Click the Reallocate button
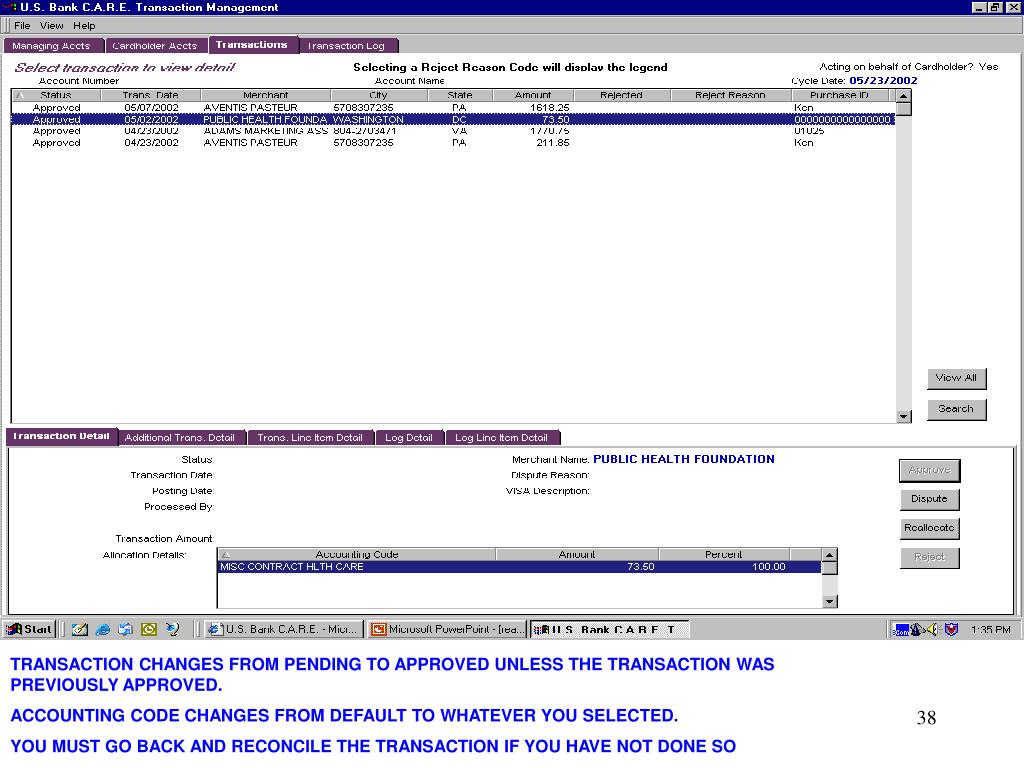This screenshot has width=1024, height=768. [929, 528]
